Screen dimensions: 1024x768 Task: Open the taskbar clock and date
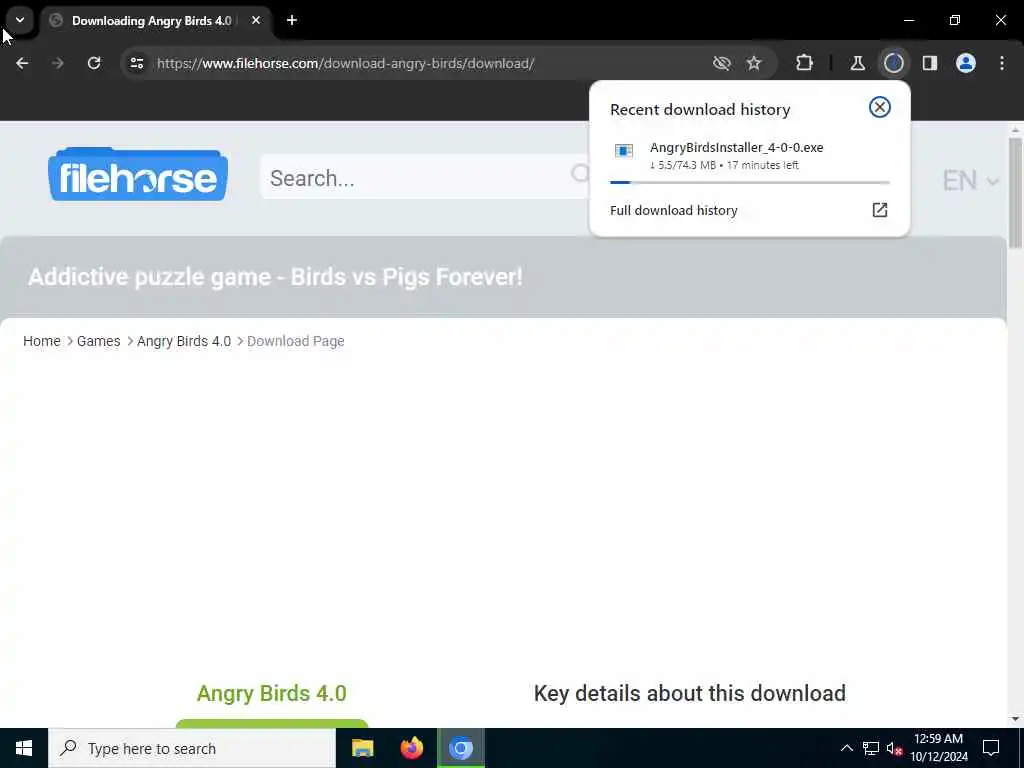coord(938,748)
